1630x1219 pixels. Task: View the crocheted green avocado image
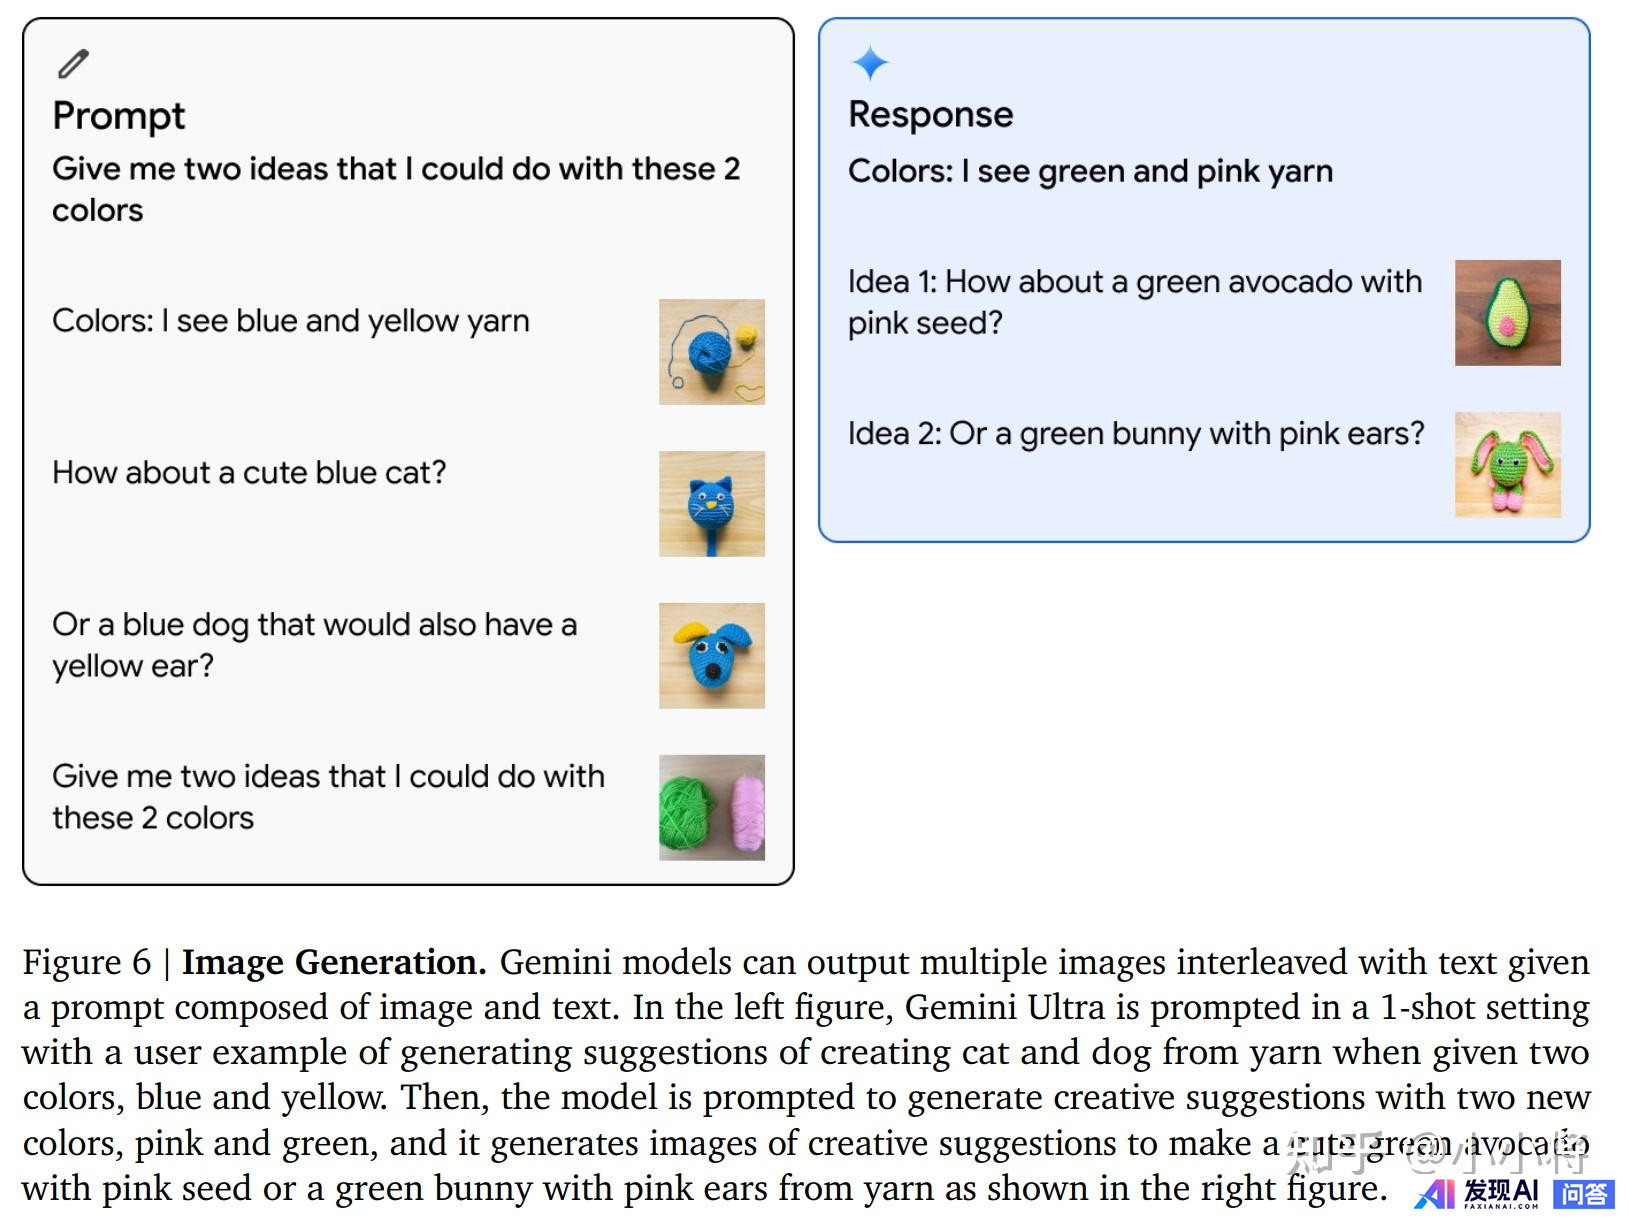coord(1507,313)
